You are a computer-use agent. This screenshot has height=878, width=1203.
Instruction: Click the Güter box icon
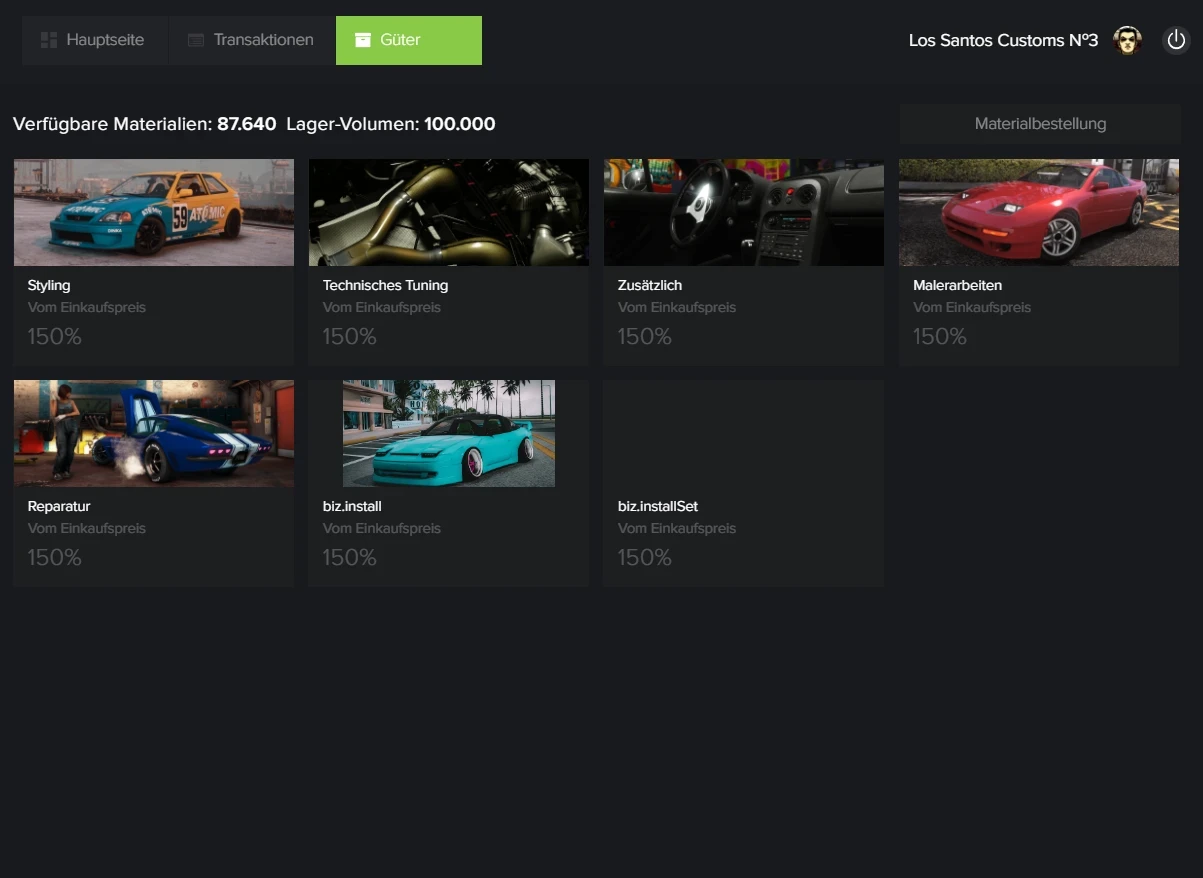point(363,40)
